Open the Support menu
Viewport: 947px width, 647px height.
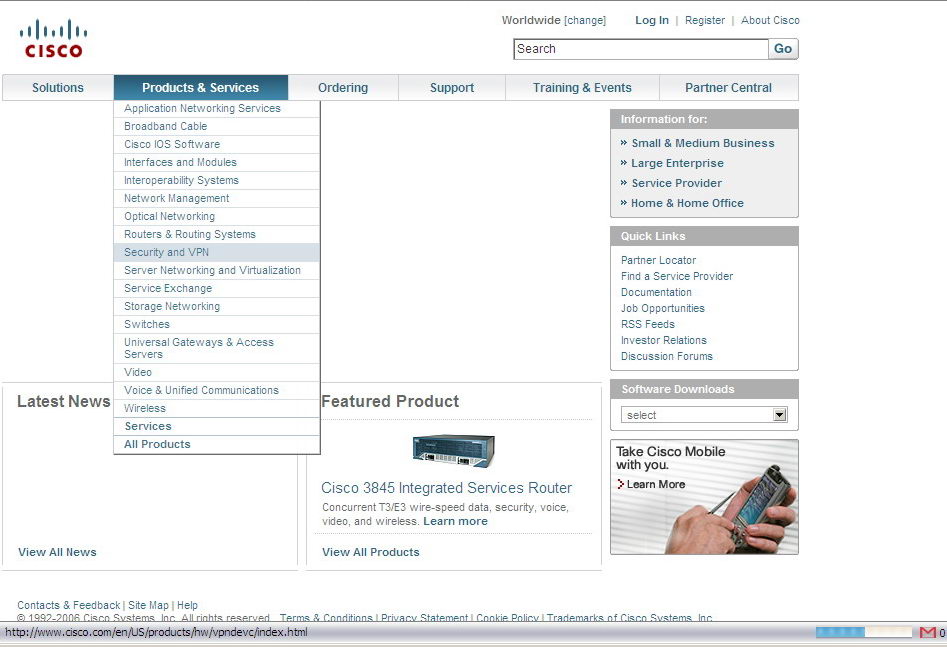(452, 88)
